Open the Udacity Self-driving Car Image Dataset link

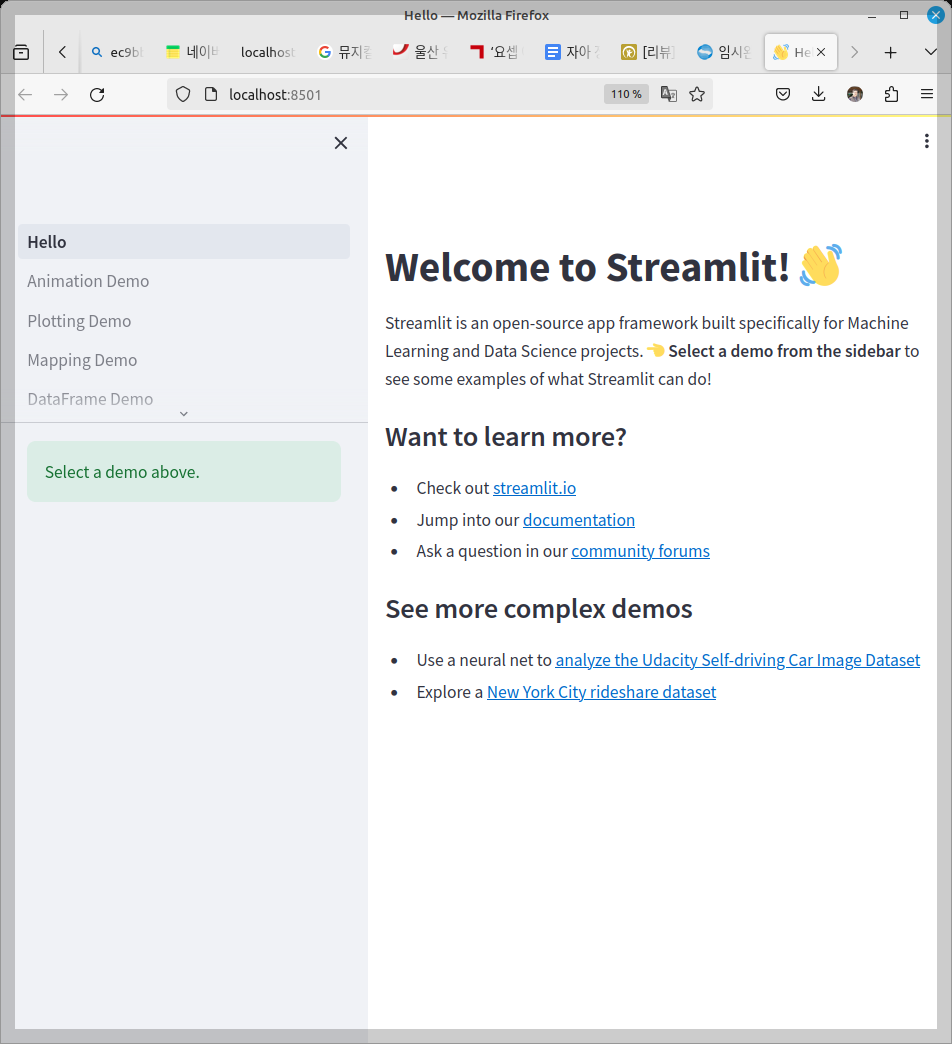[x=738, y=660]
